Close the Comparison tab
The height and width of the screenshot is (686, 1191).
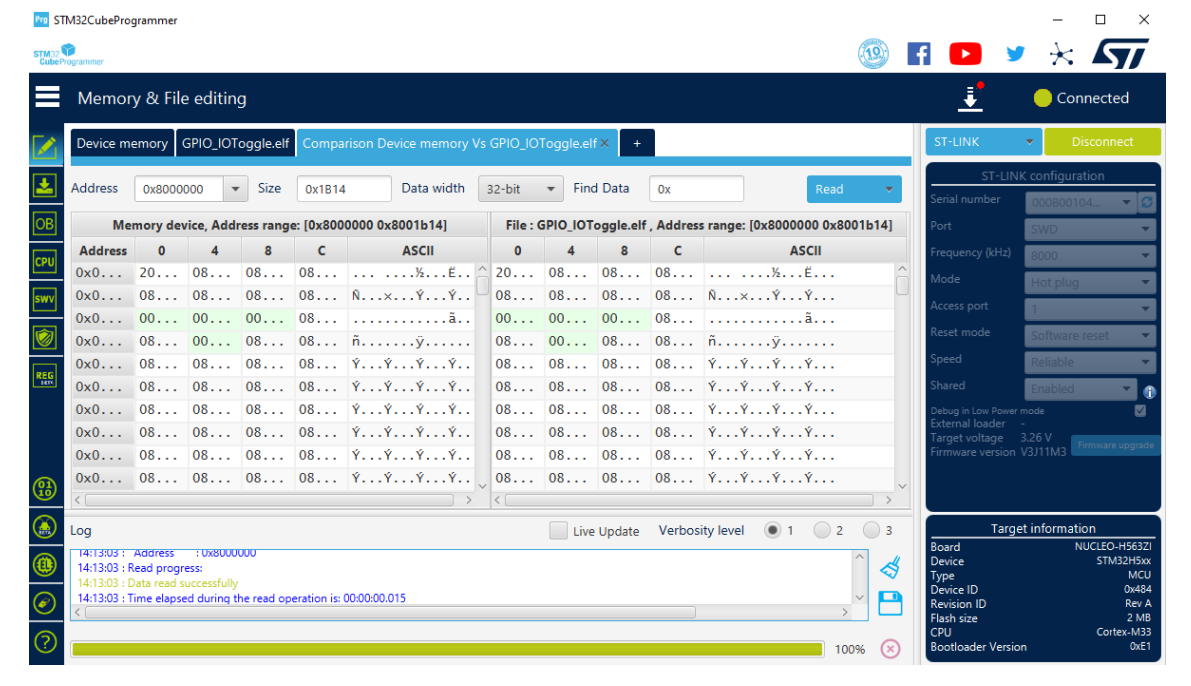click(605, 143)
